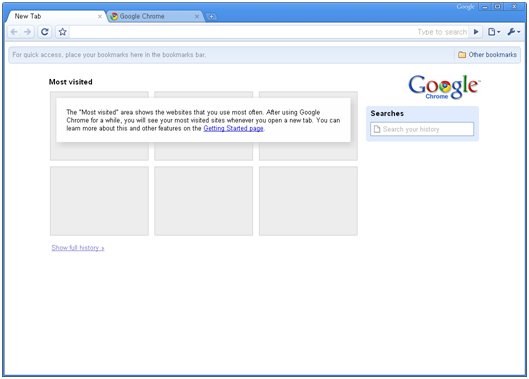The image size is (529, 379).
Task: Click the bookmarks bar hint text
Action: 109,55
